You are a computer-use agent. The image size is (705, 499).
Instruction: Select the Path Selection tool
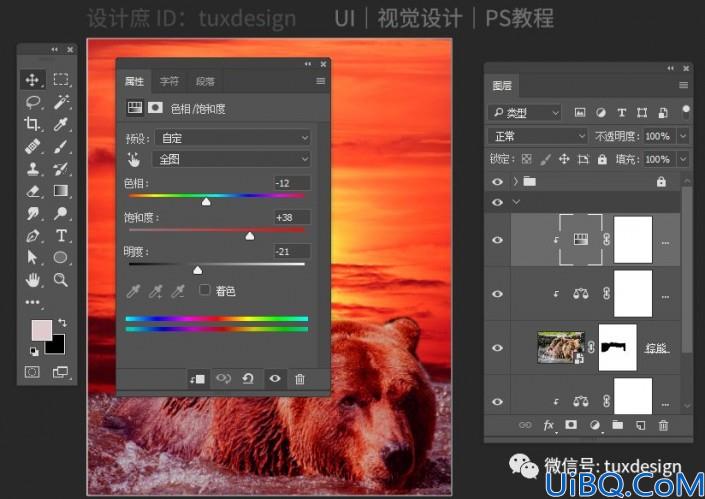(32, 257)
